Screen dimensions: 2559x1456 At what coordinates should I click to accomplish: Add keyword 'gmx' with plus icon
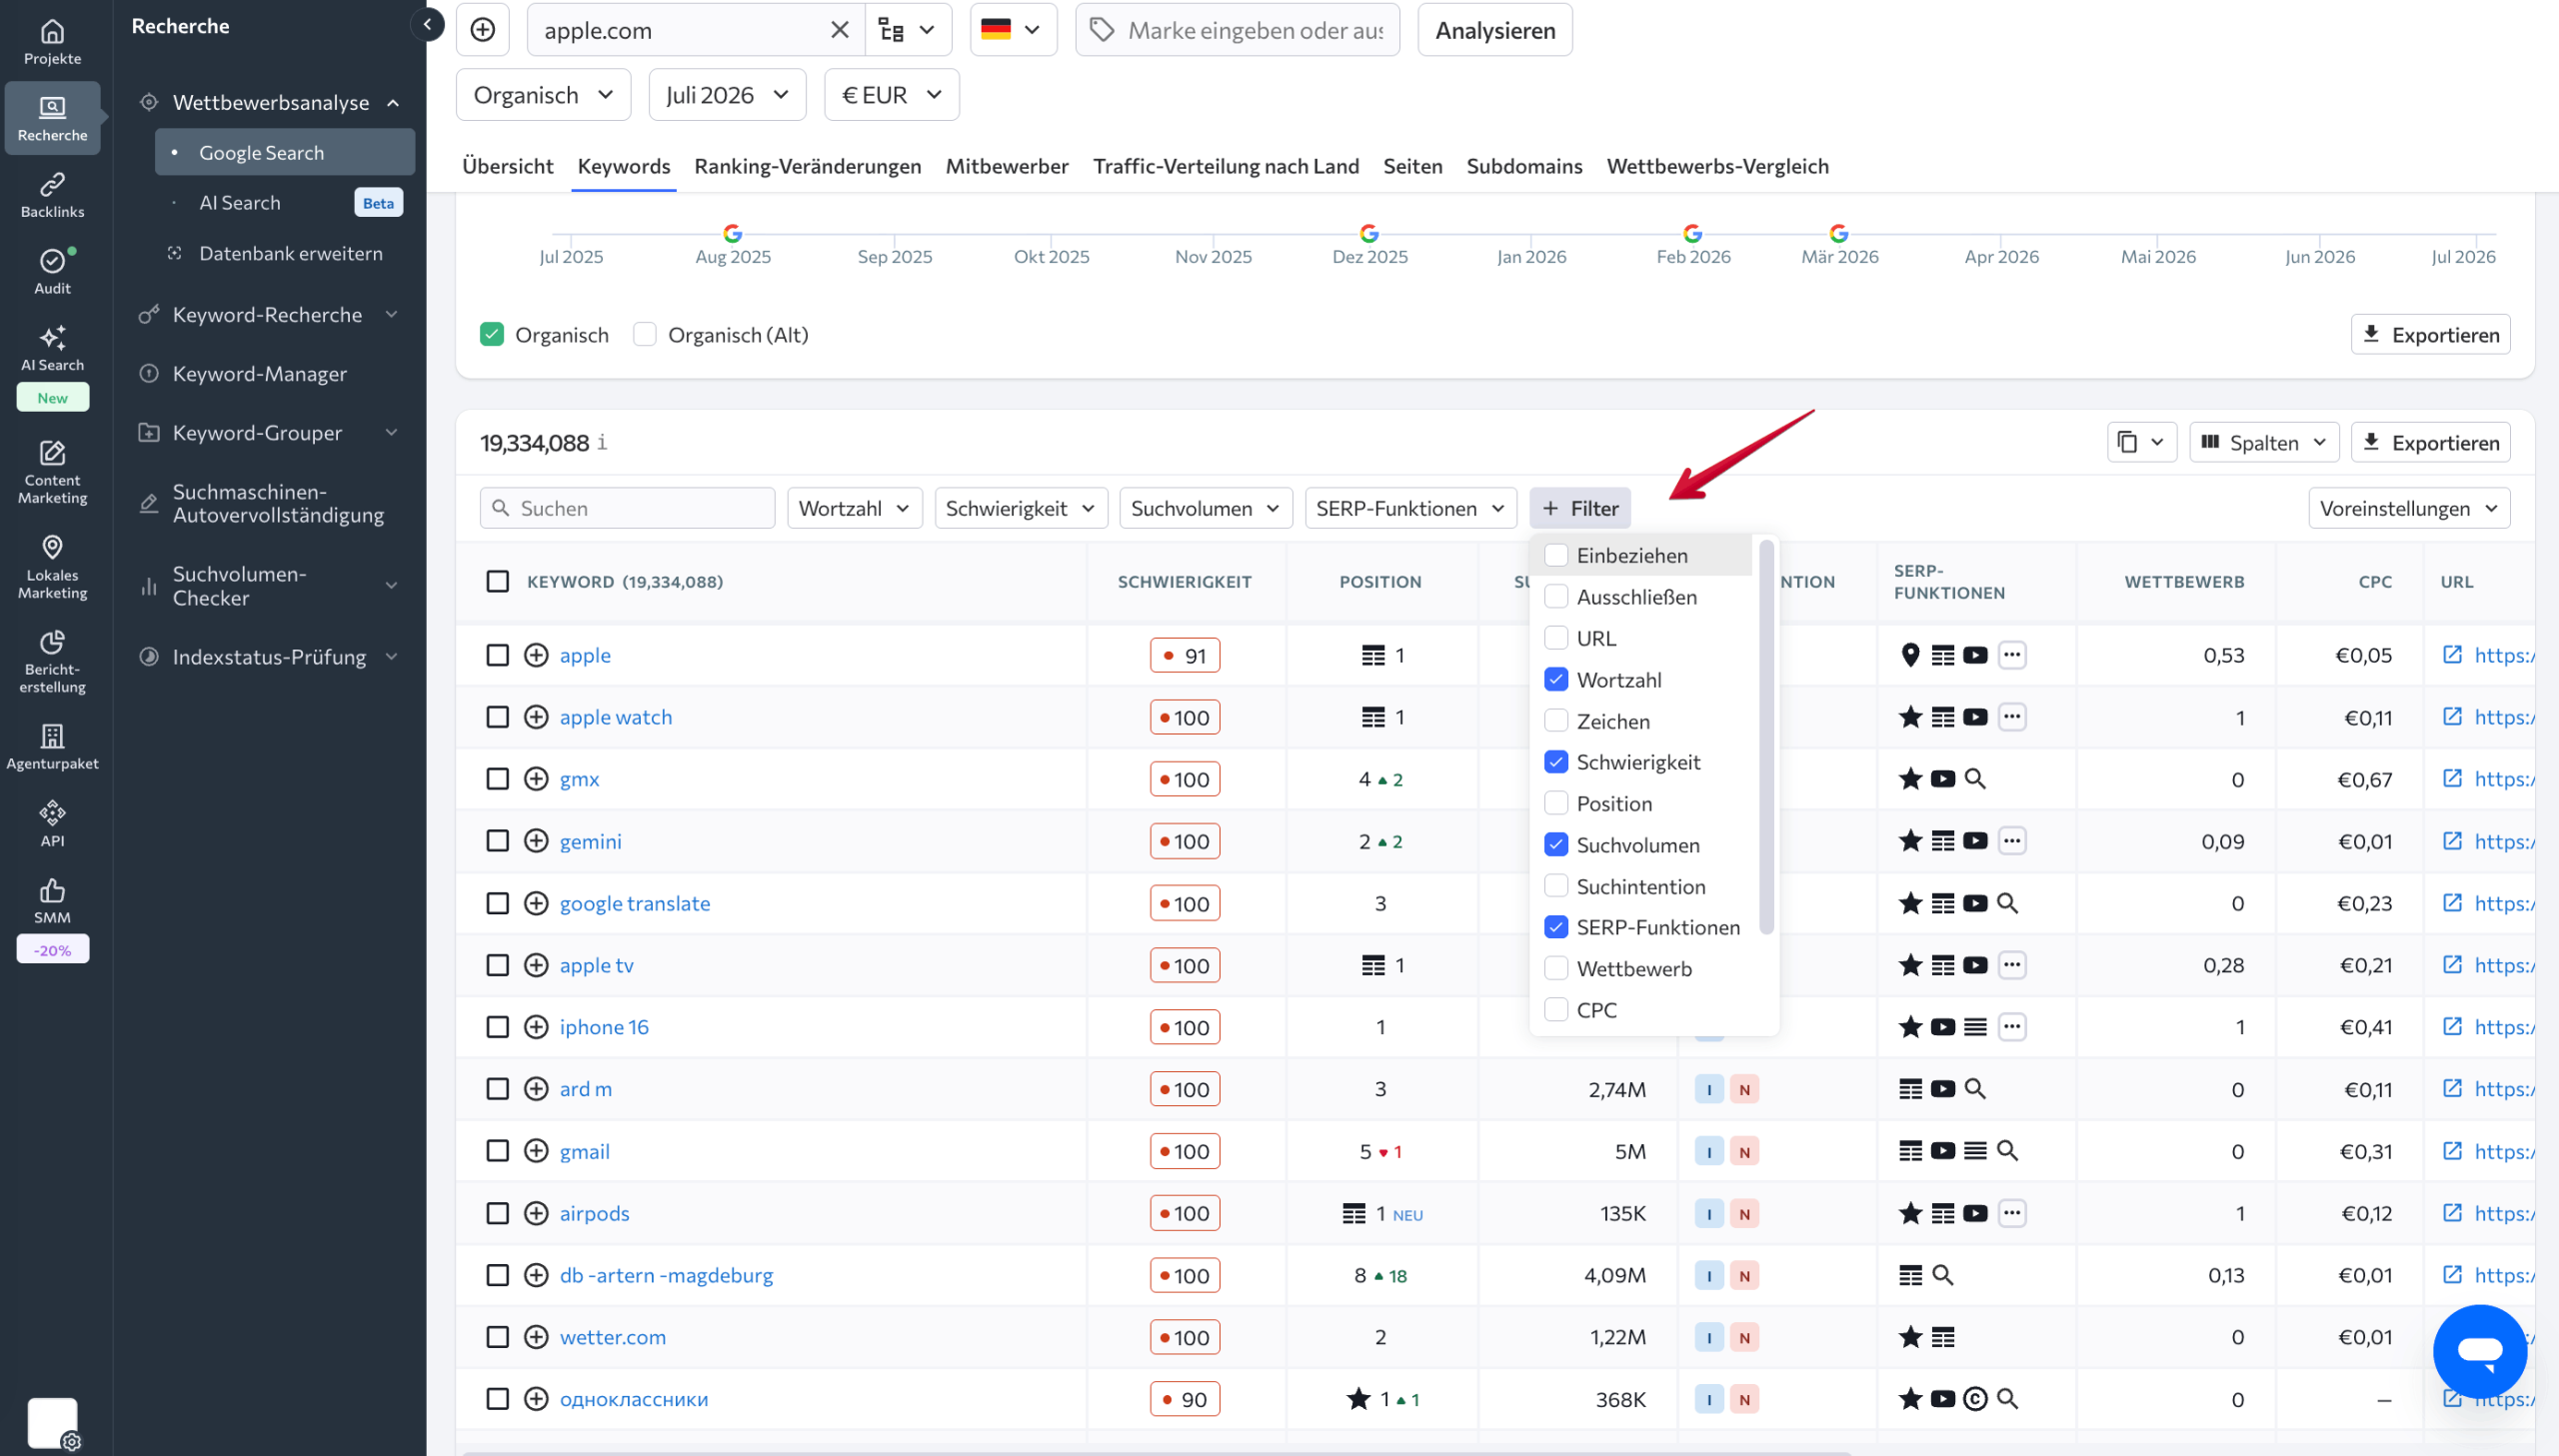[x=536, y=779]
